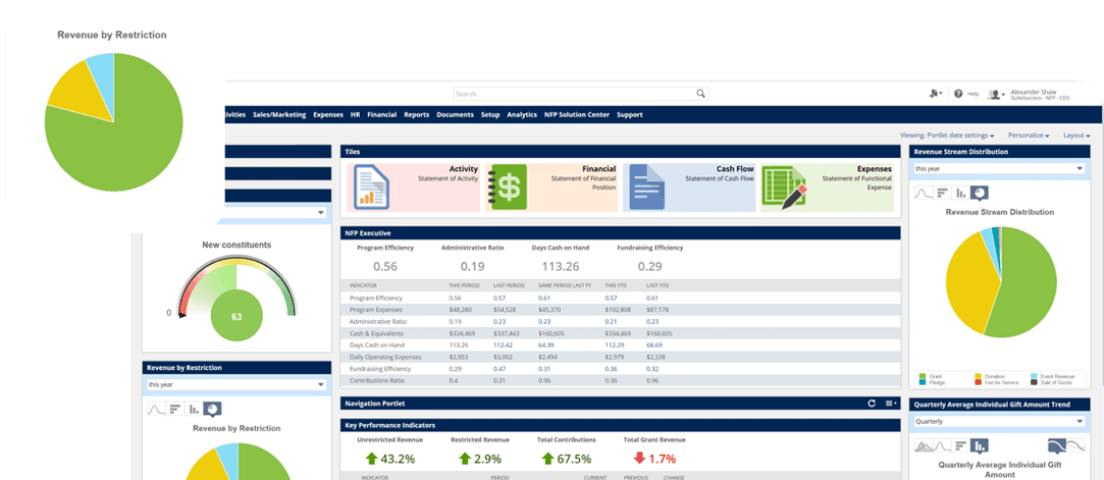Open the Navigation Portlet menu icon

pos(891,403)
